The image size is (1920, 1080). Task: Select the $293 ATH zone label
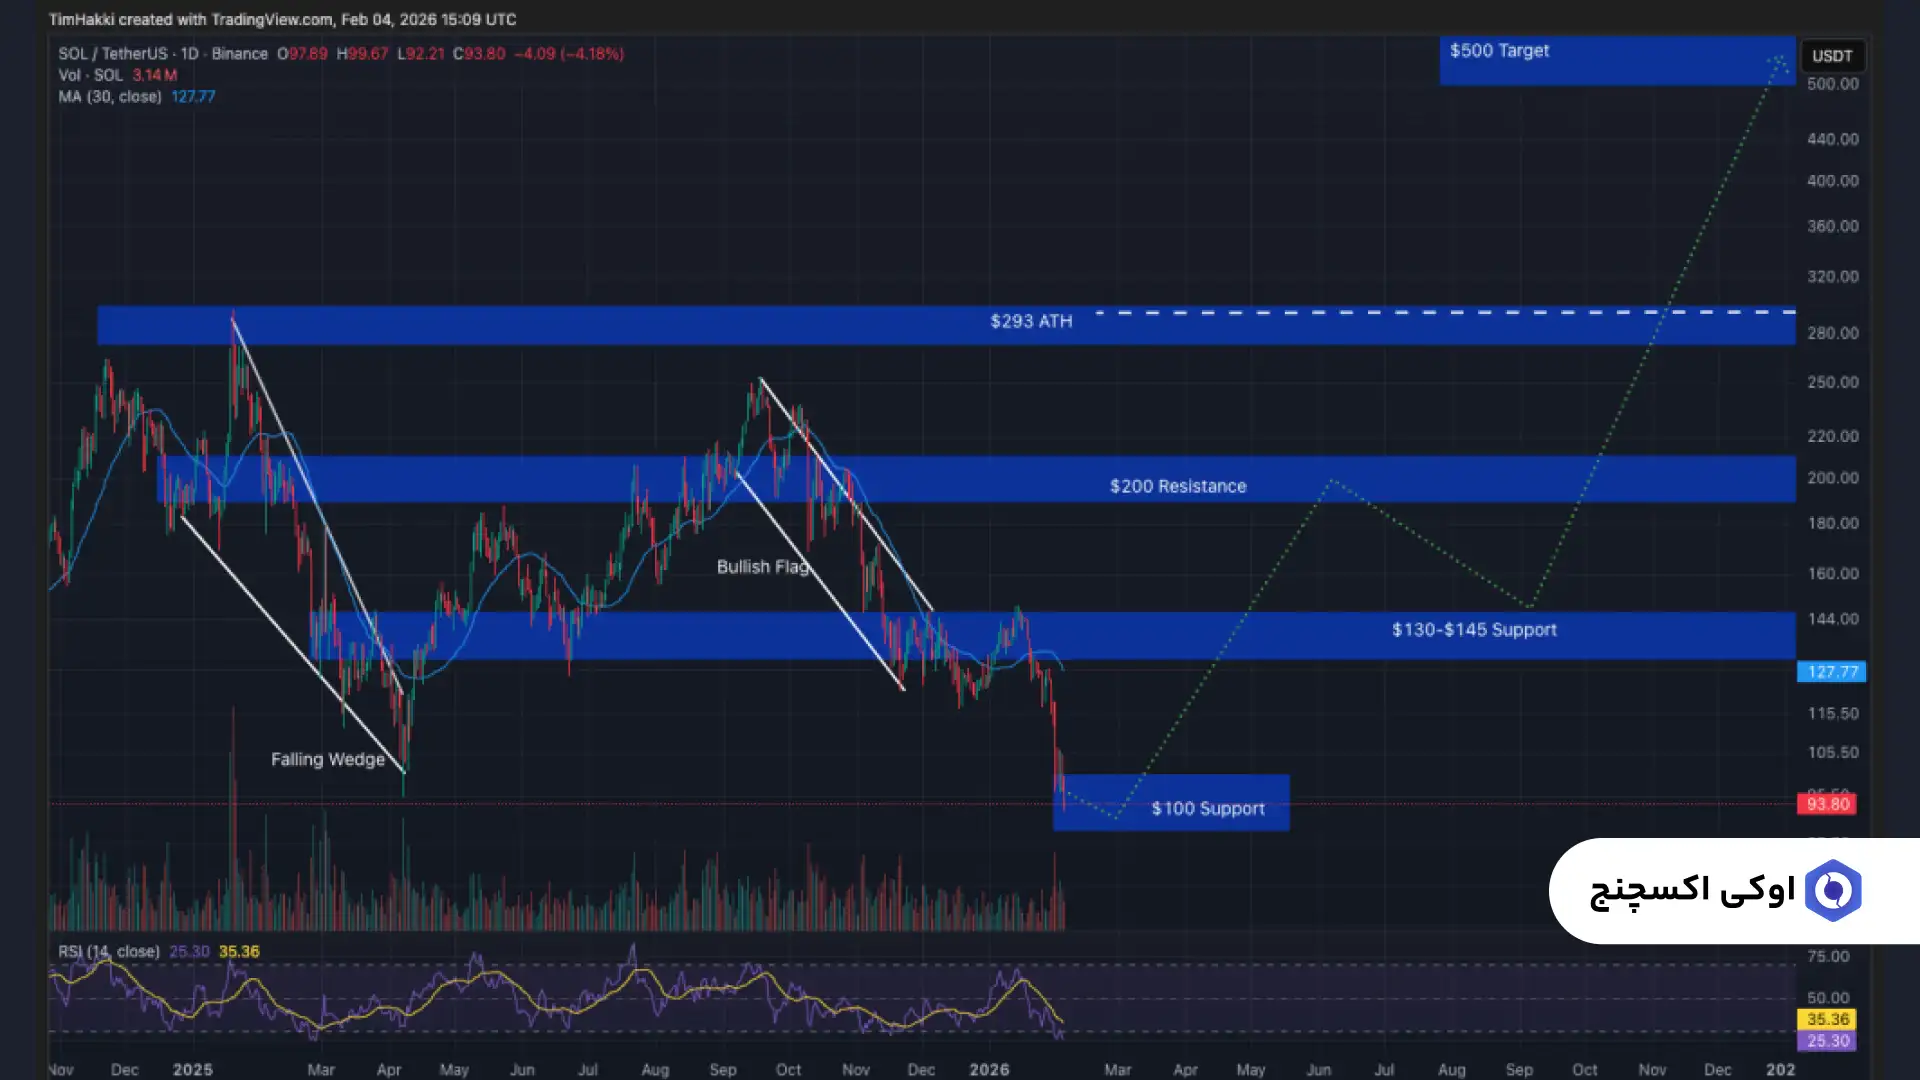point(1031,321)
